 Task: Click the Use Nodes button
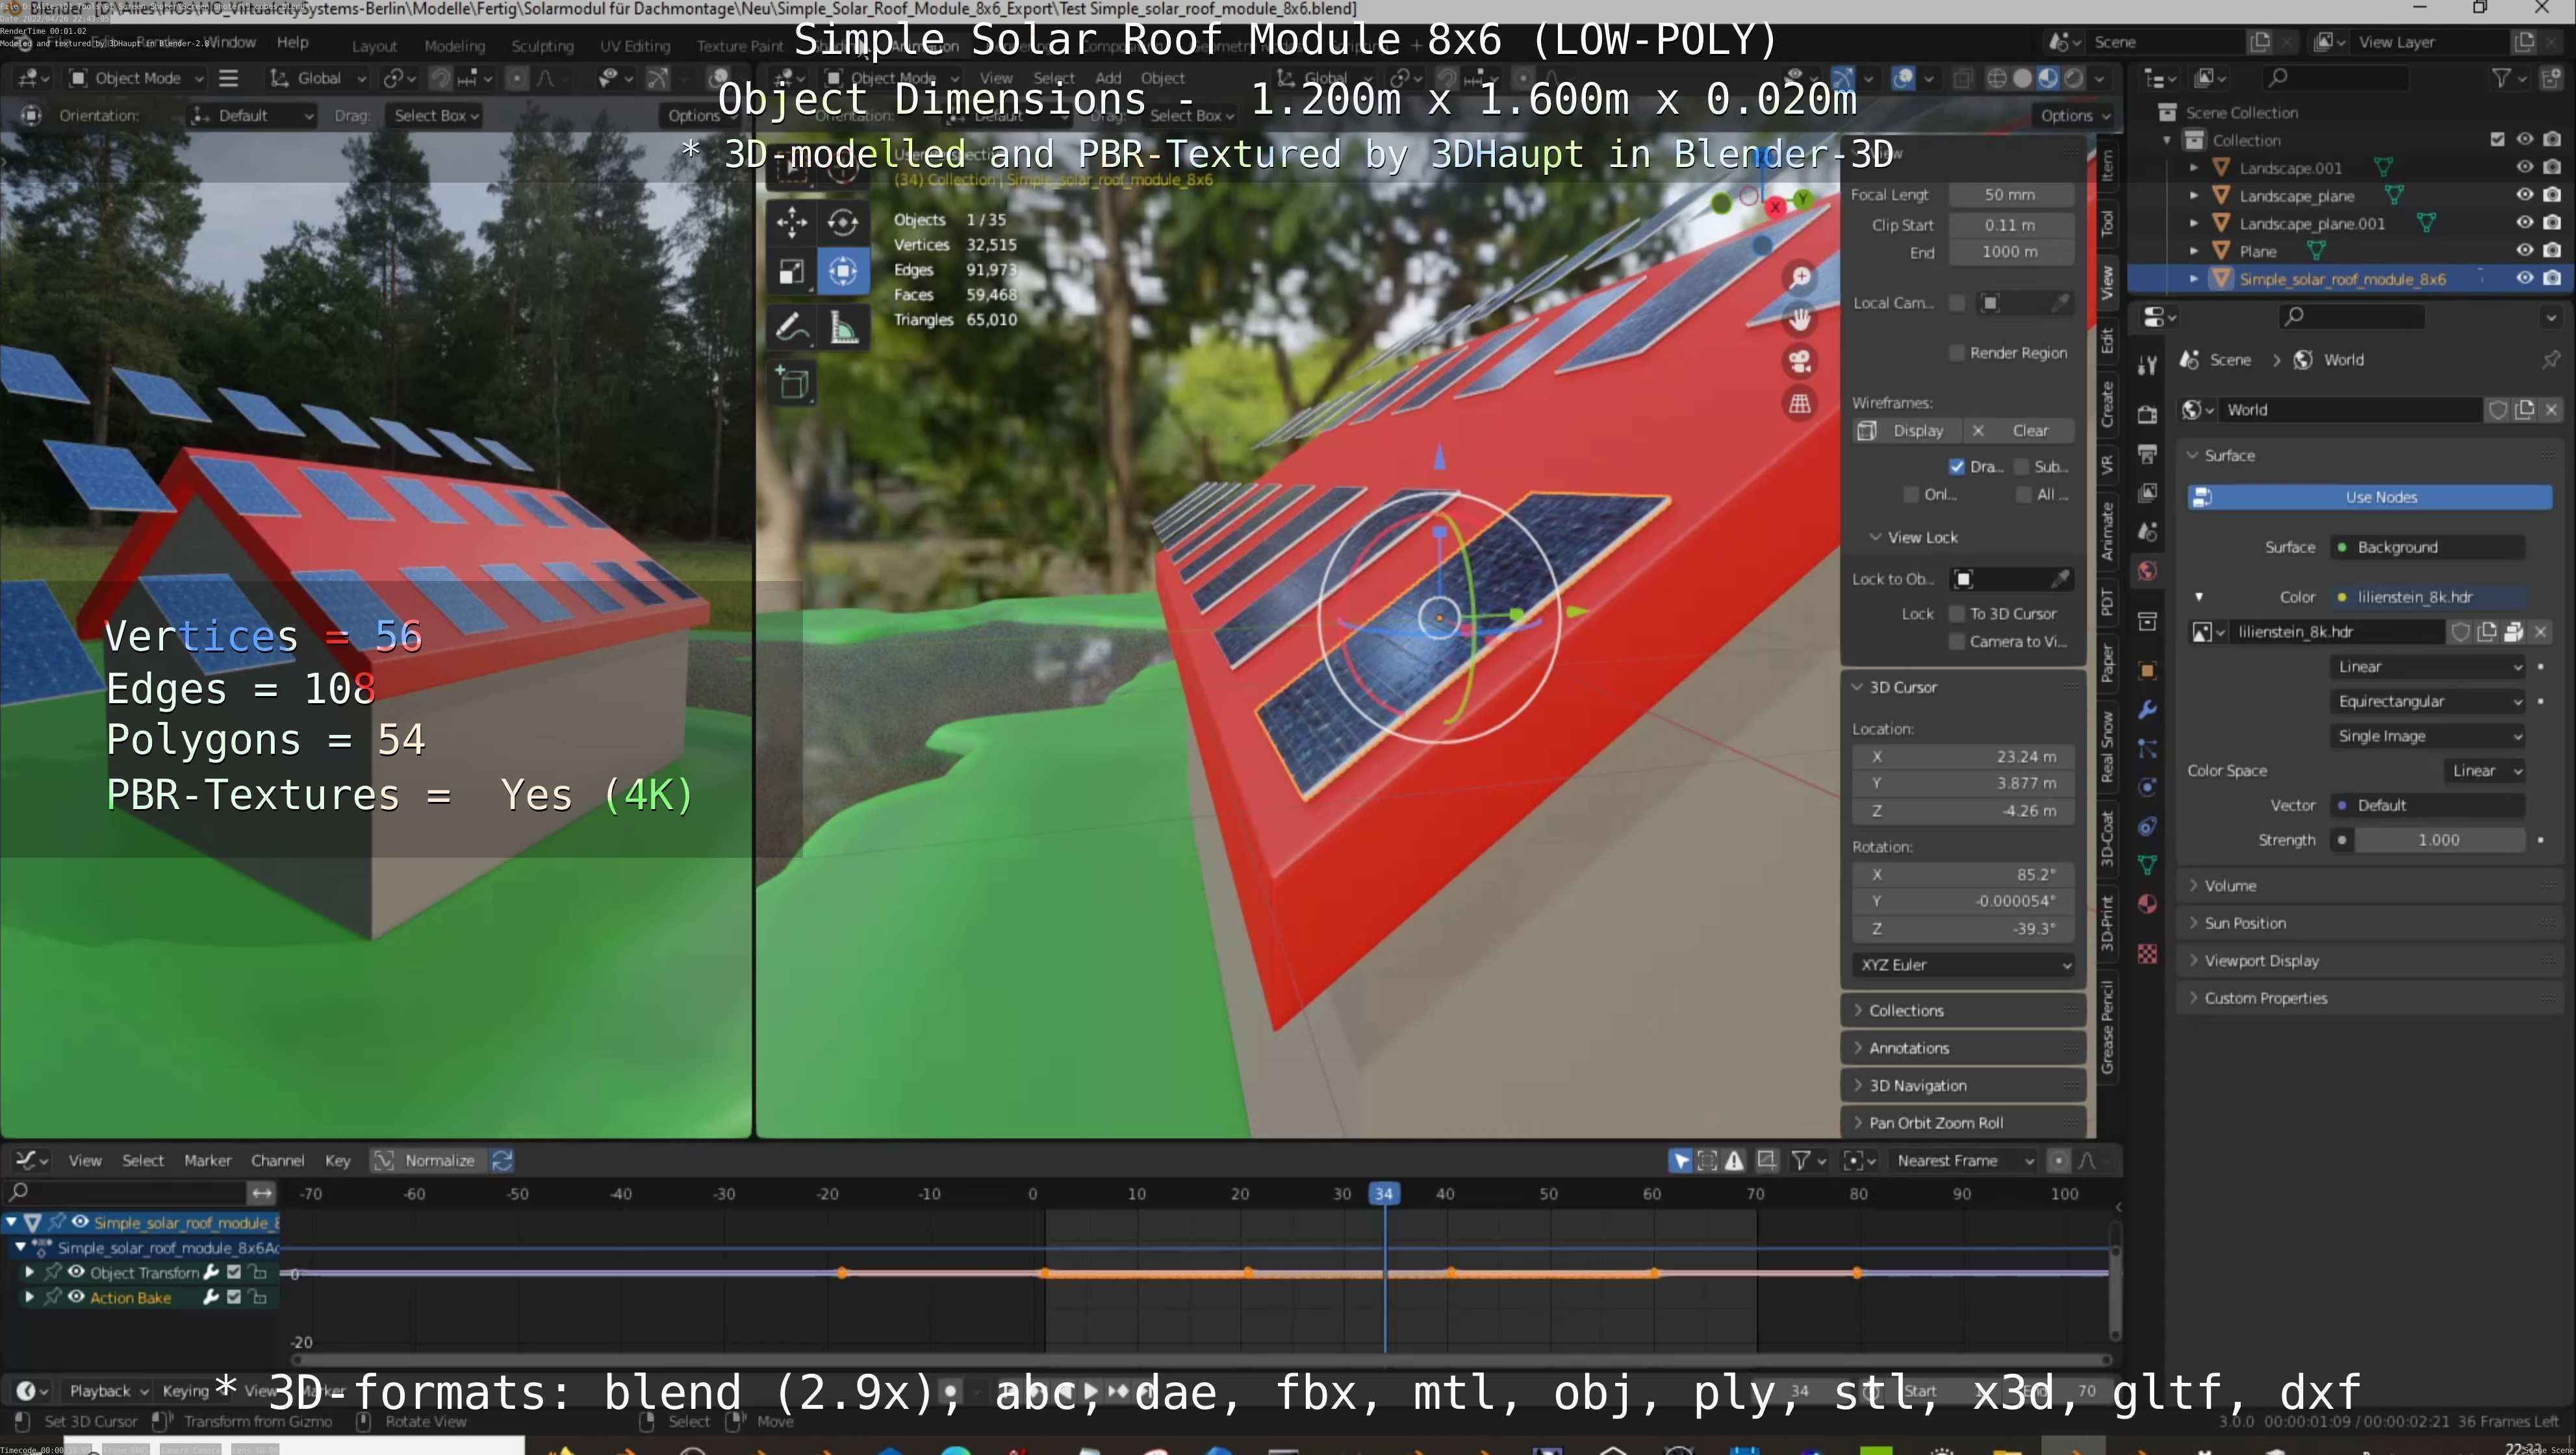2370,497
